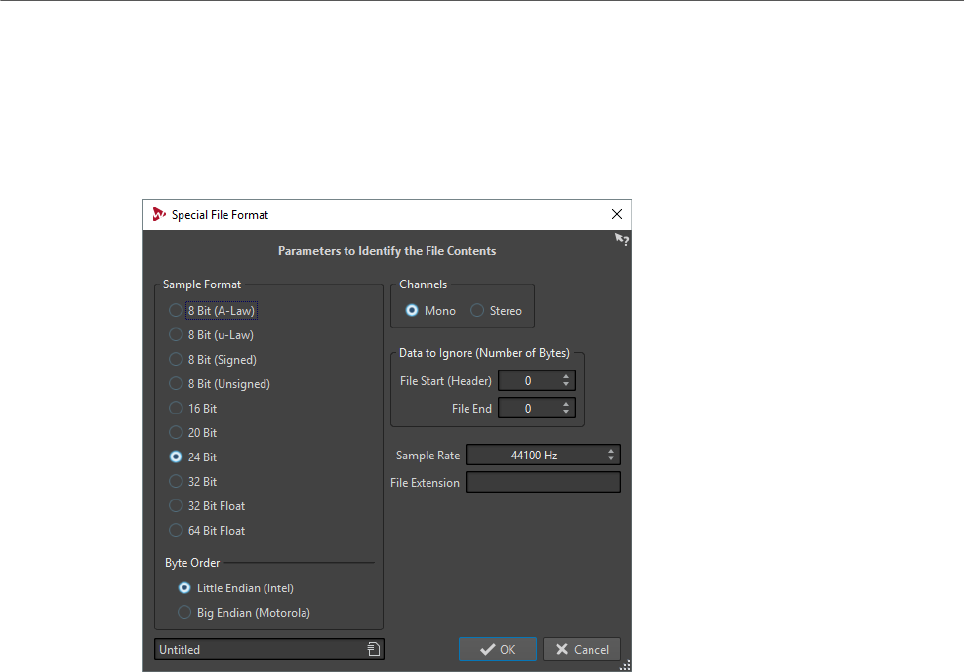This screenshot has height=672, width=965.
Task: Choose 8 Bit (Signed) format
Action: 213,359
